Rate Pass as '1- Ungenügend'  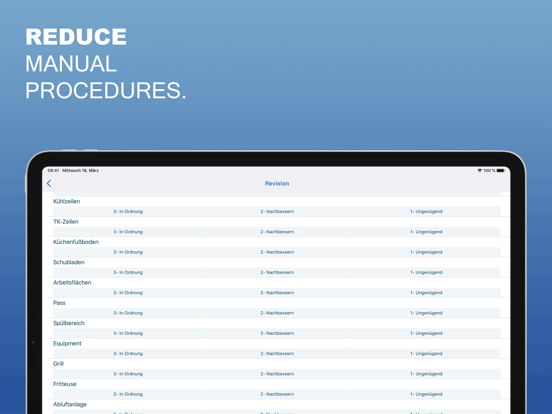point(426,313)
